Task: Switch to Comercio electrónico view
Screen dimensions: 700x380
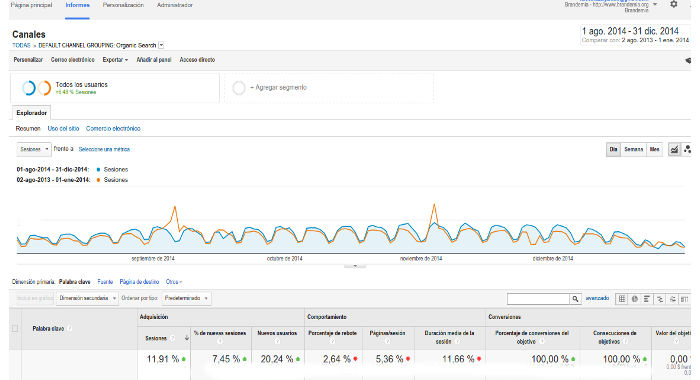Action: (x=113, y=129)
